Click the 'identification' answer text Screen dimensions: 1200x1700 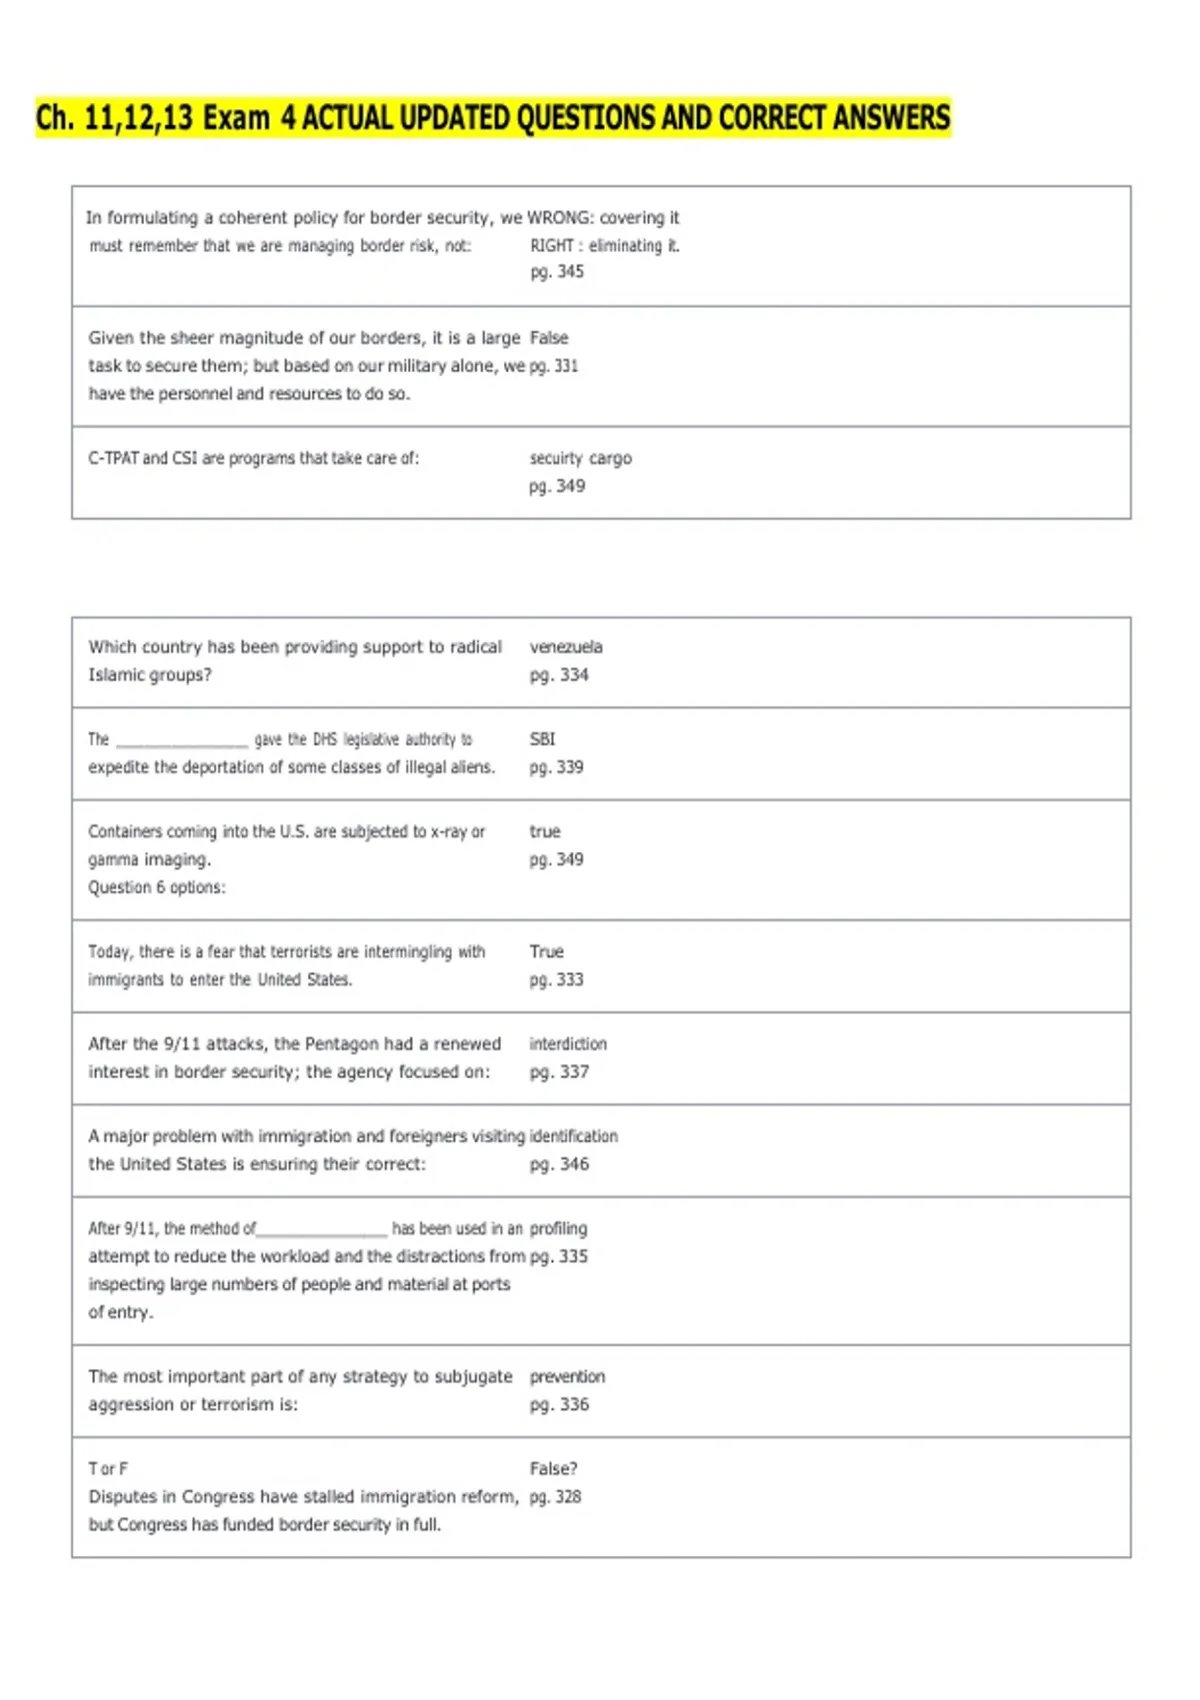click(574, 1136)
